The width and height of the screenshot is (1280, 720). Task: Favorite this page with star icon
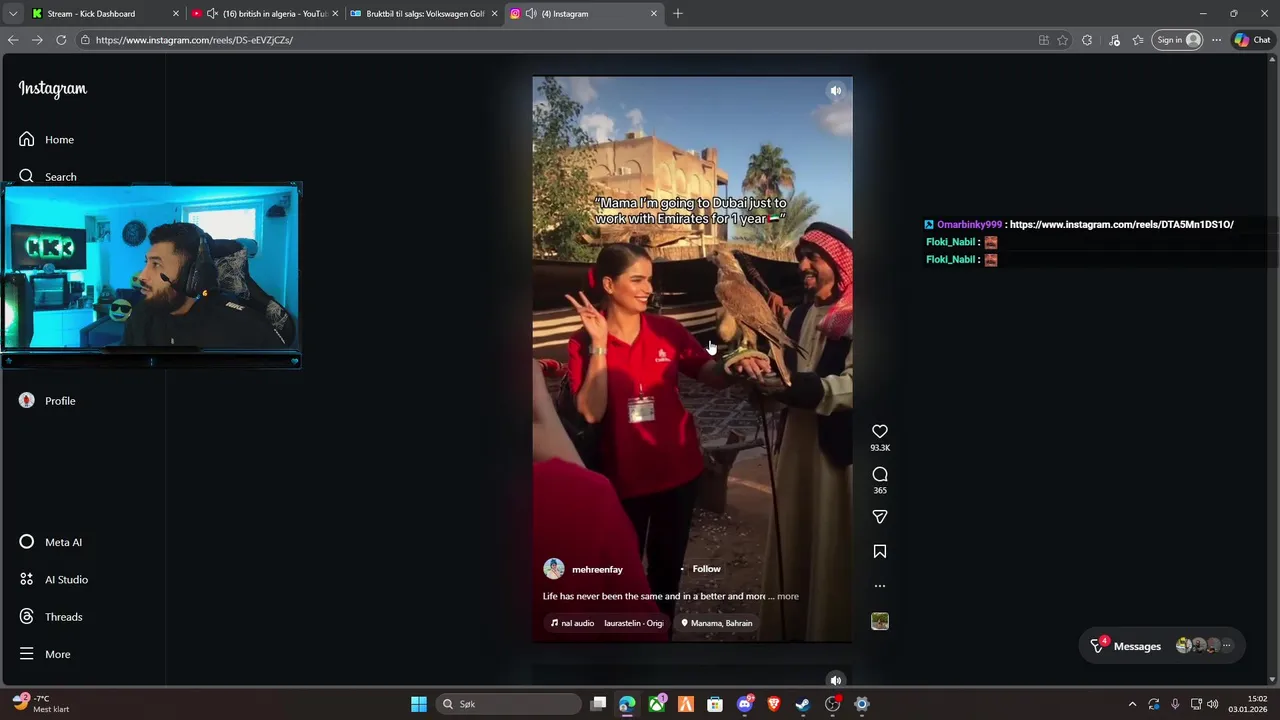(x=1063, y=40)
